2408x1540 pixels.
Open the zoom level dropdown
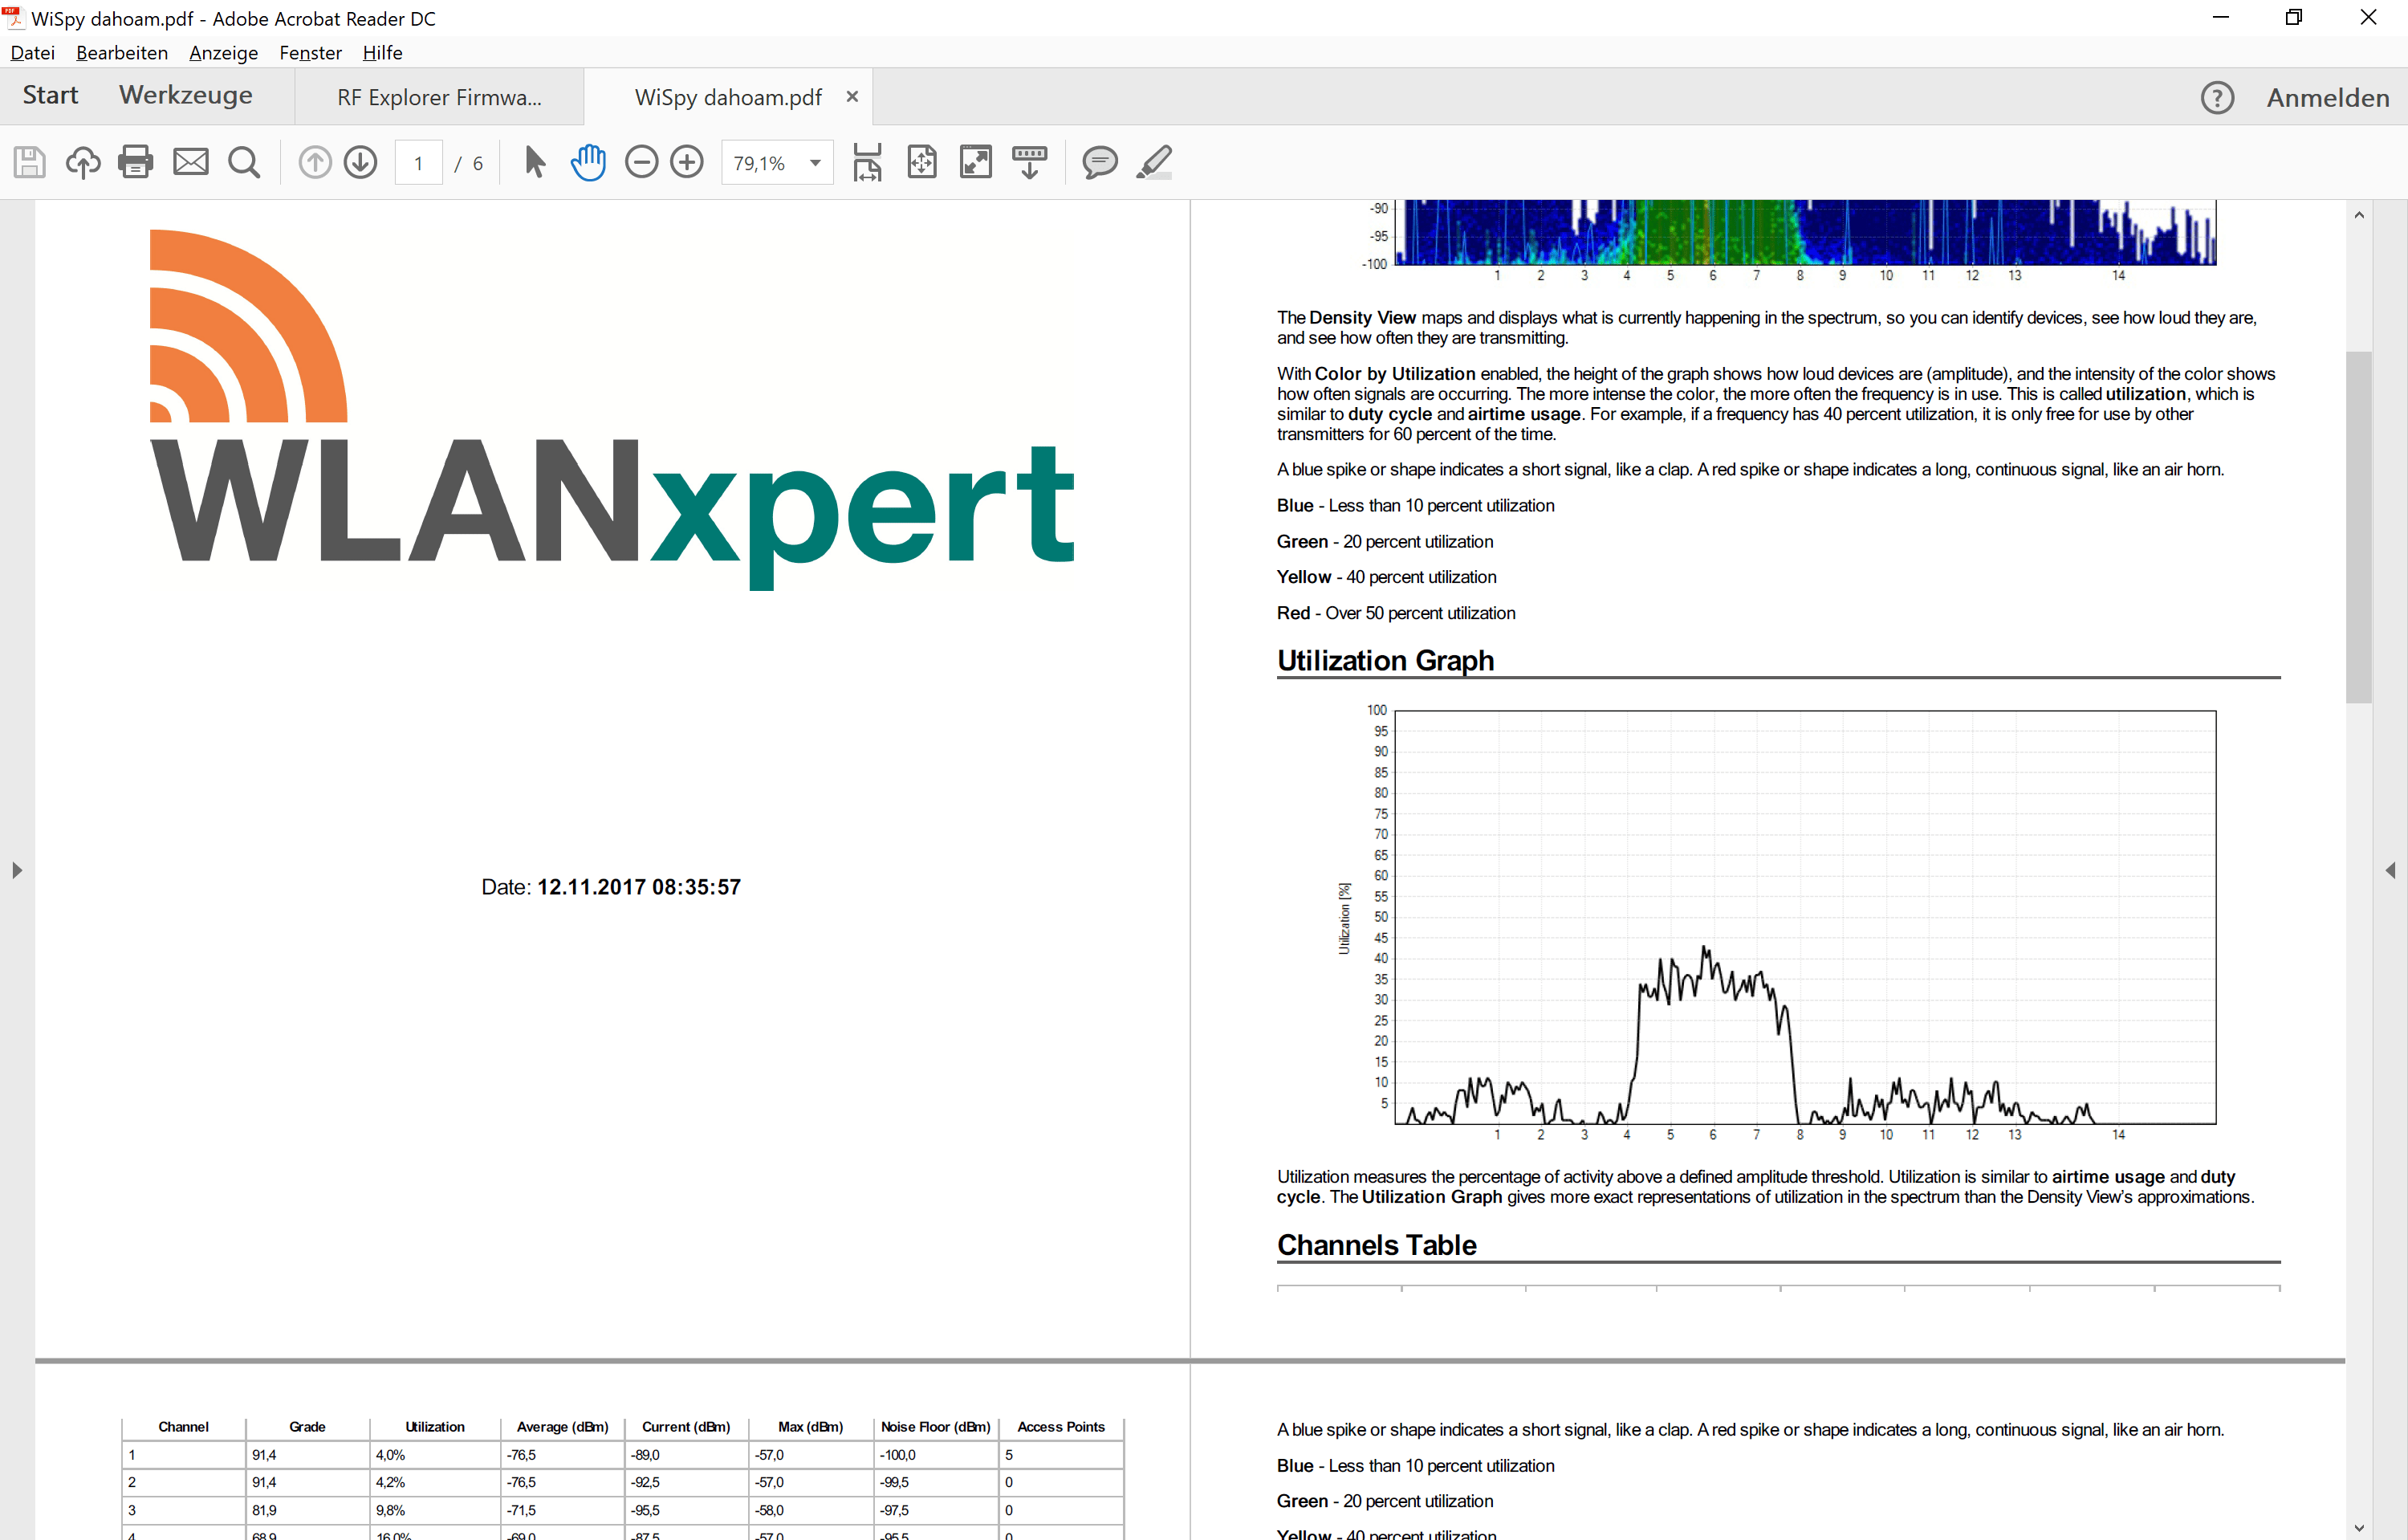tap(816, 163)
